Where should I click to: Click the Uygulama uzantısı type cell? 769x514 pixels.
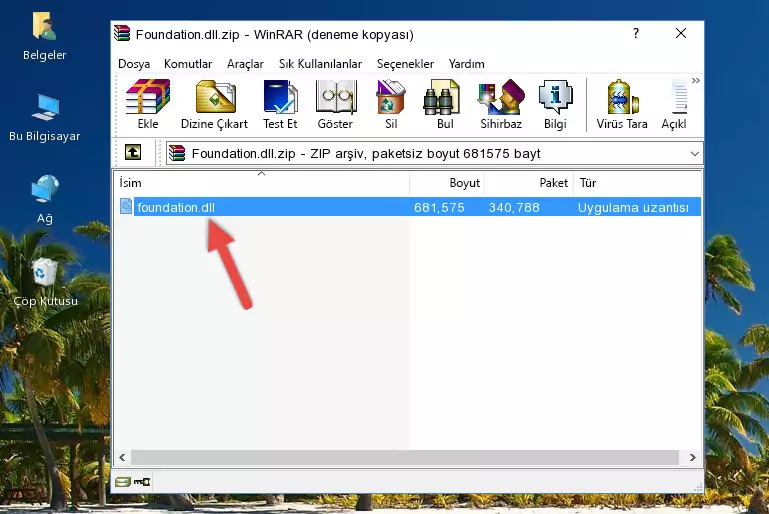(x=633, y=207)
